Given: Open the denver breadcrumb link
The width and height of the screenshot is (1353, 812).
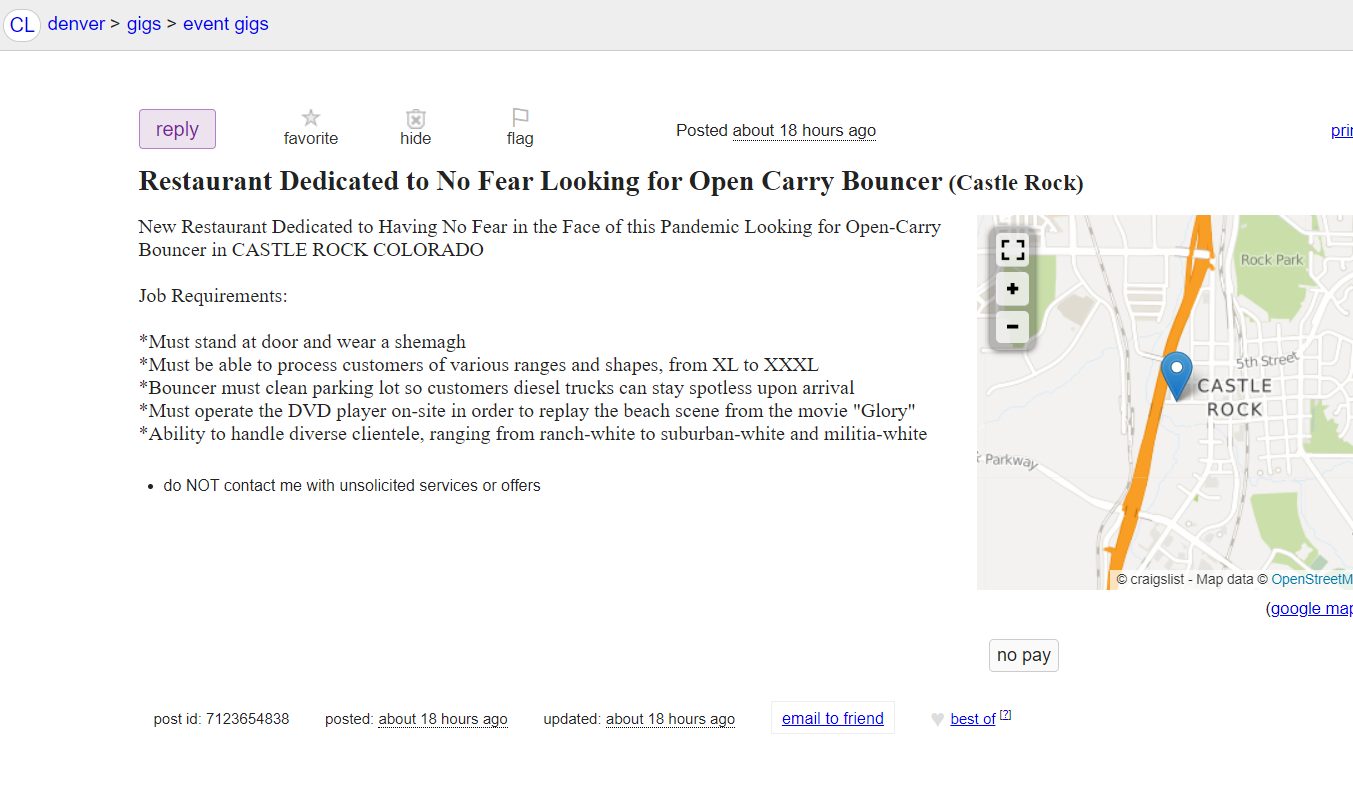Looking at the screenshot, I should coord(76,24).
